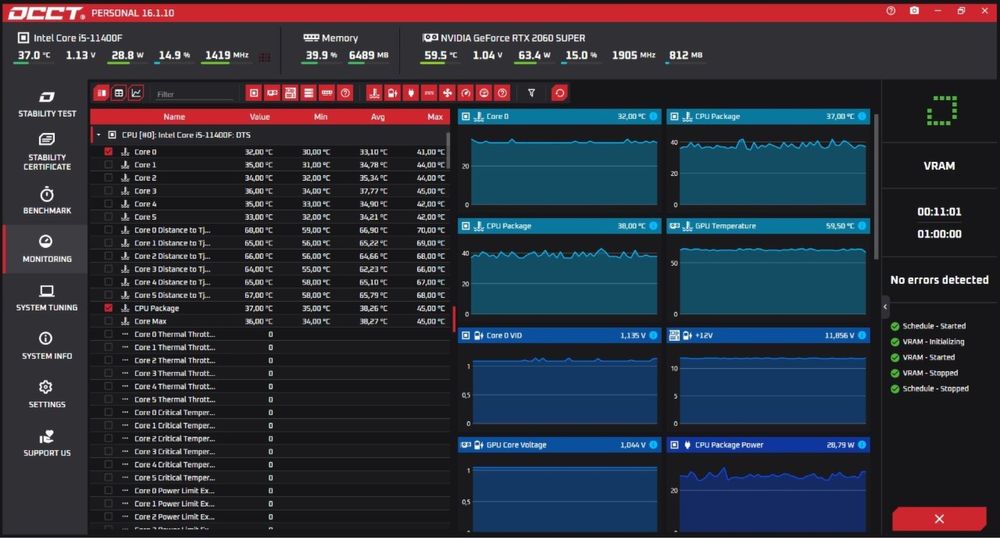Screen dimensions: 1000x538
Task: Toggle storage sensors filter icon
Action: point(309,93)
